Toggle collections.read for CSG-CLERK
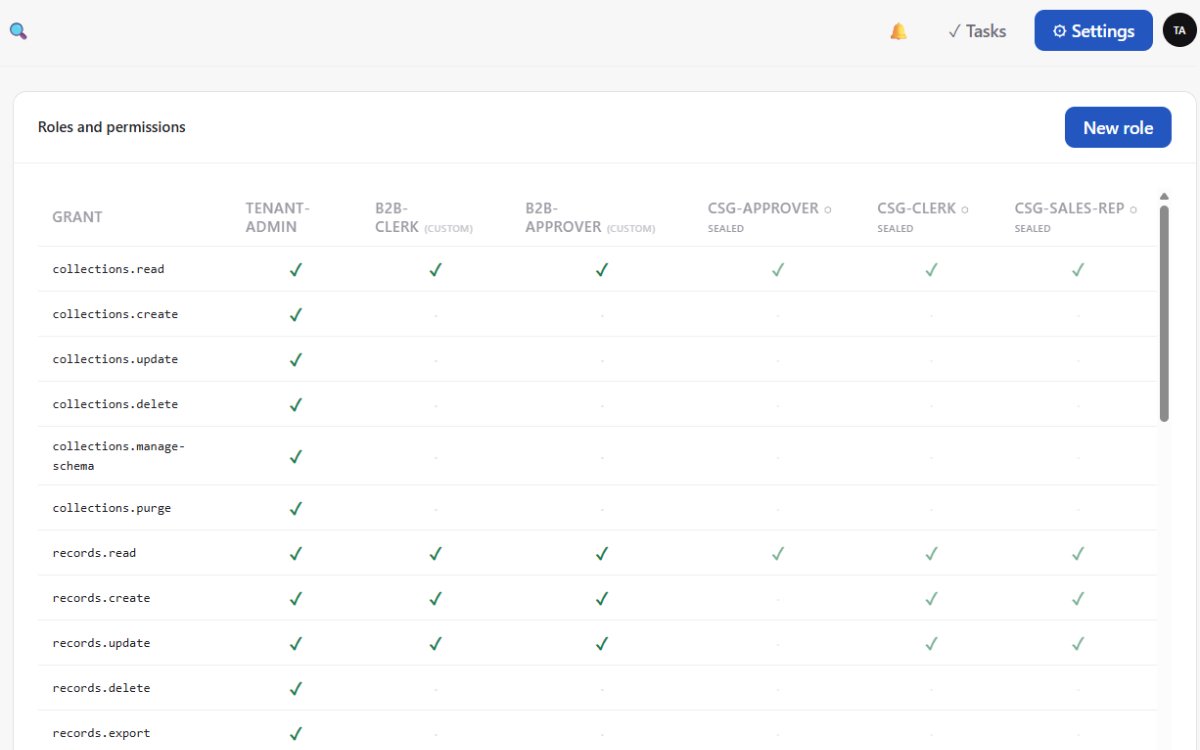Screen dimensions: 1200x750 click(x=931, y=269)
